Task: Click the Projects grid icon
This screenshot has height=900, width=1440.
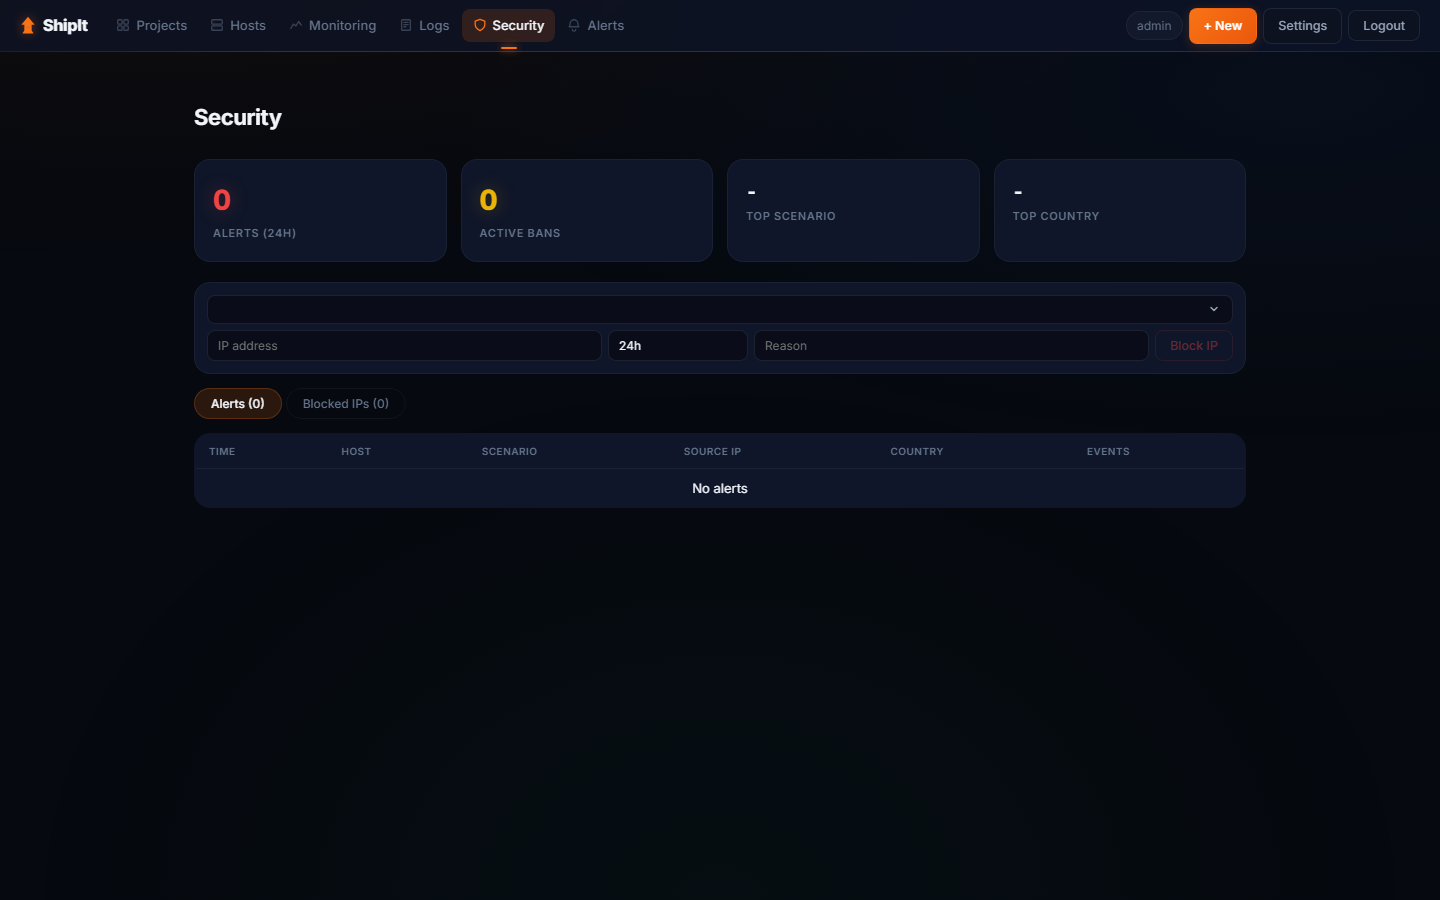Action: coord(123,26)
